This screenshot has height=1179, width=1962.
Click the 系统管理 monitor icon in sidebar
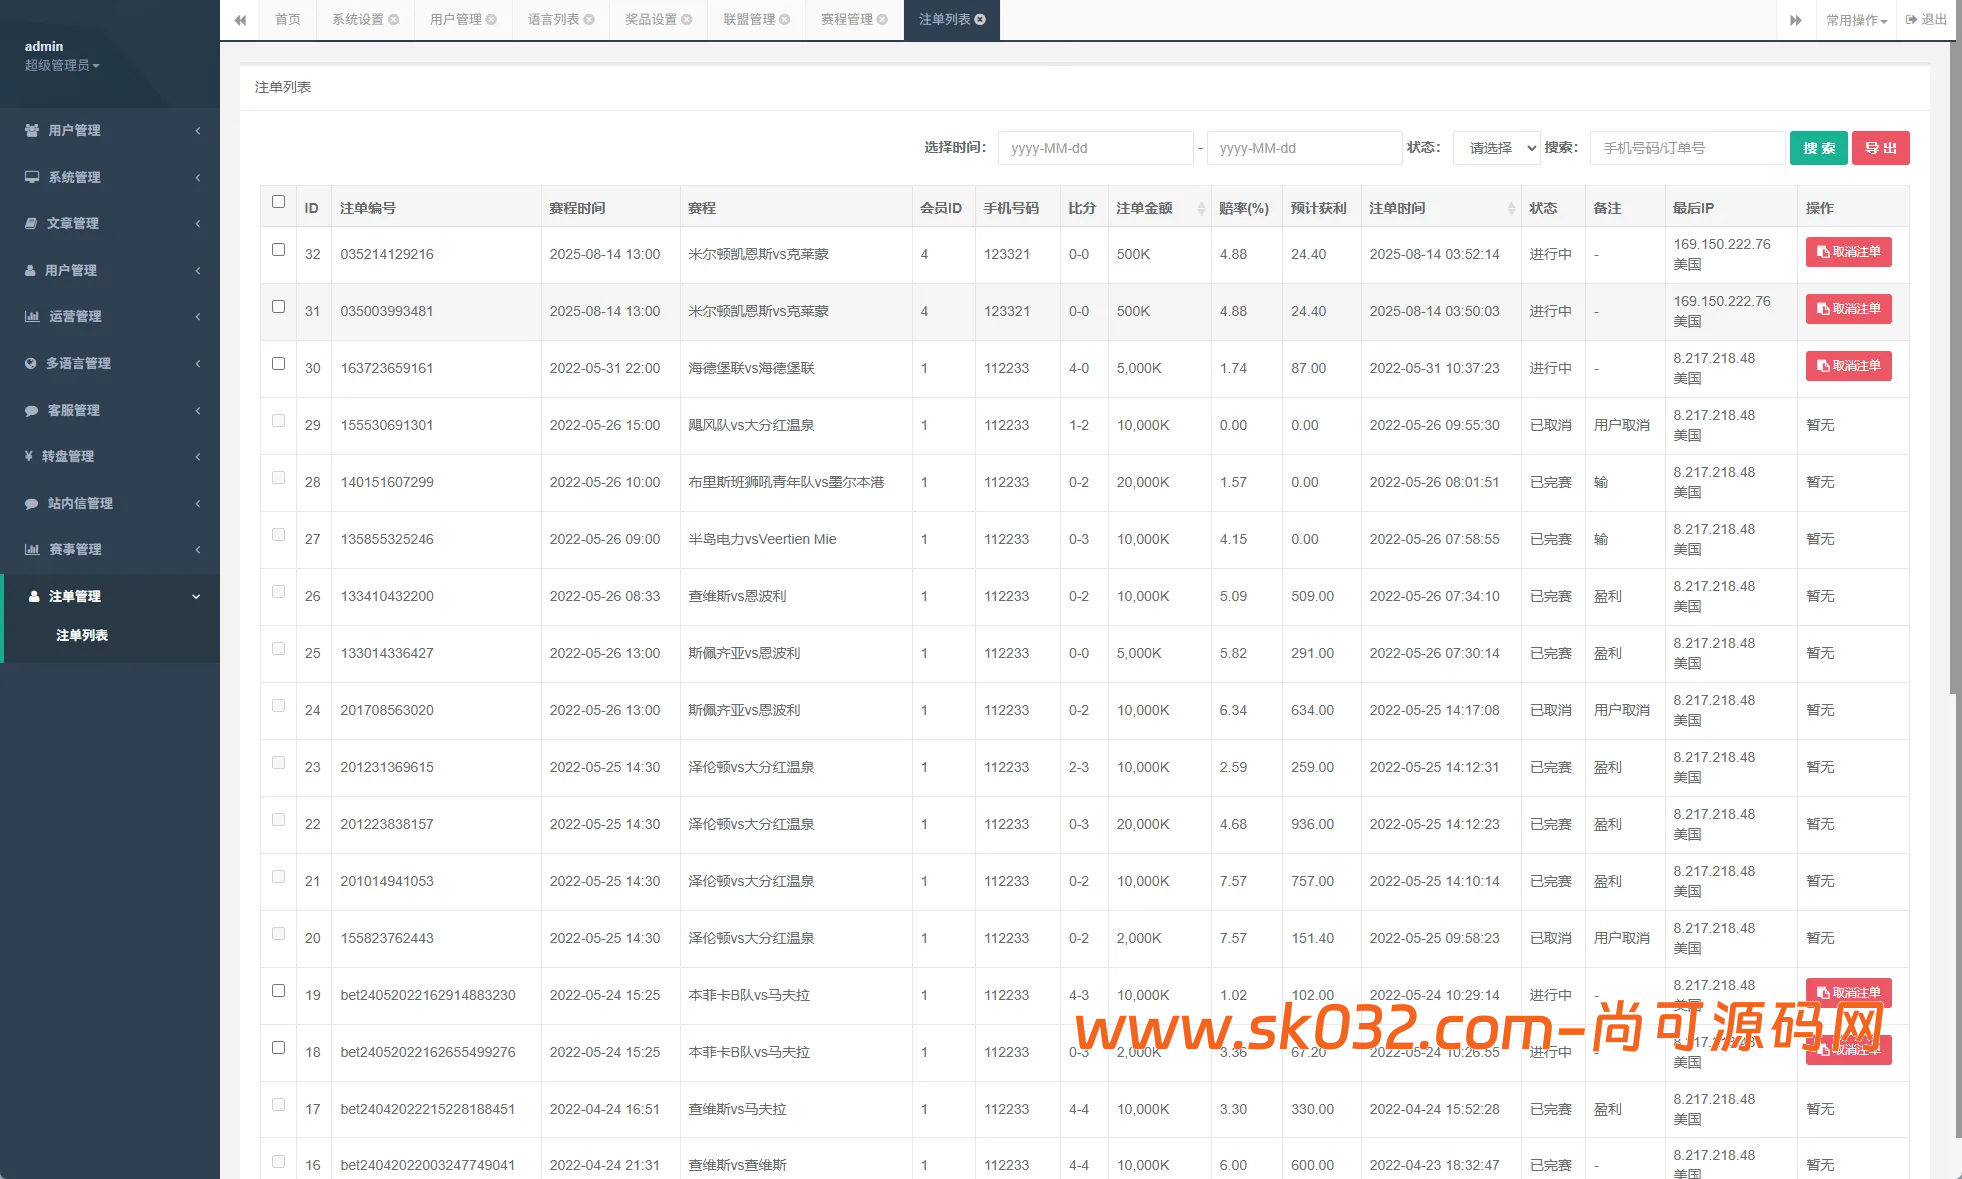tap(32, 177)
